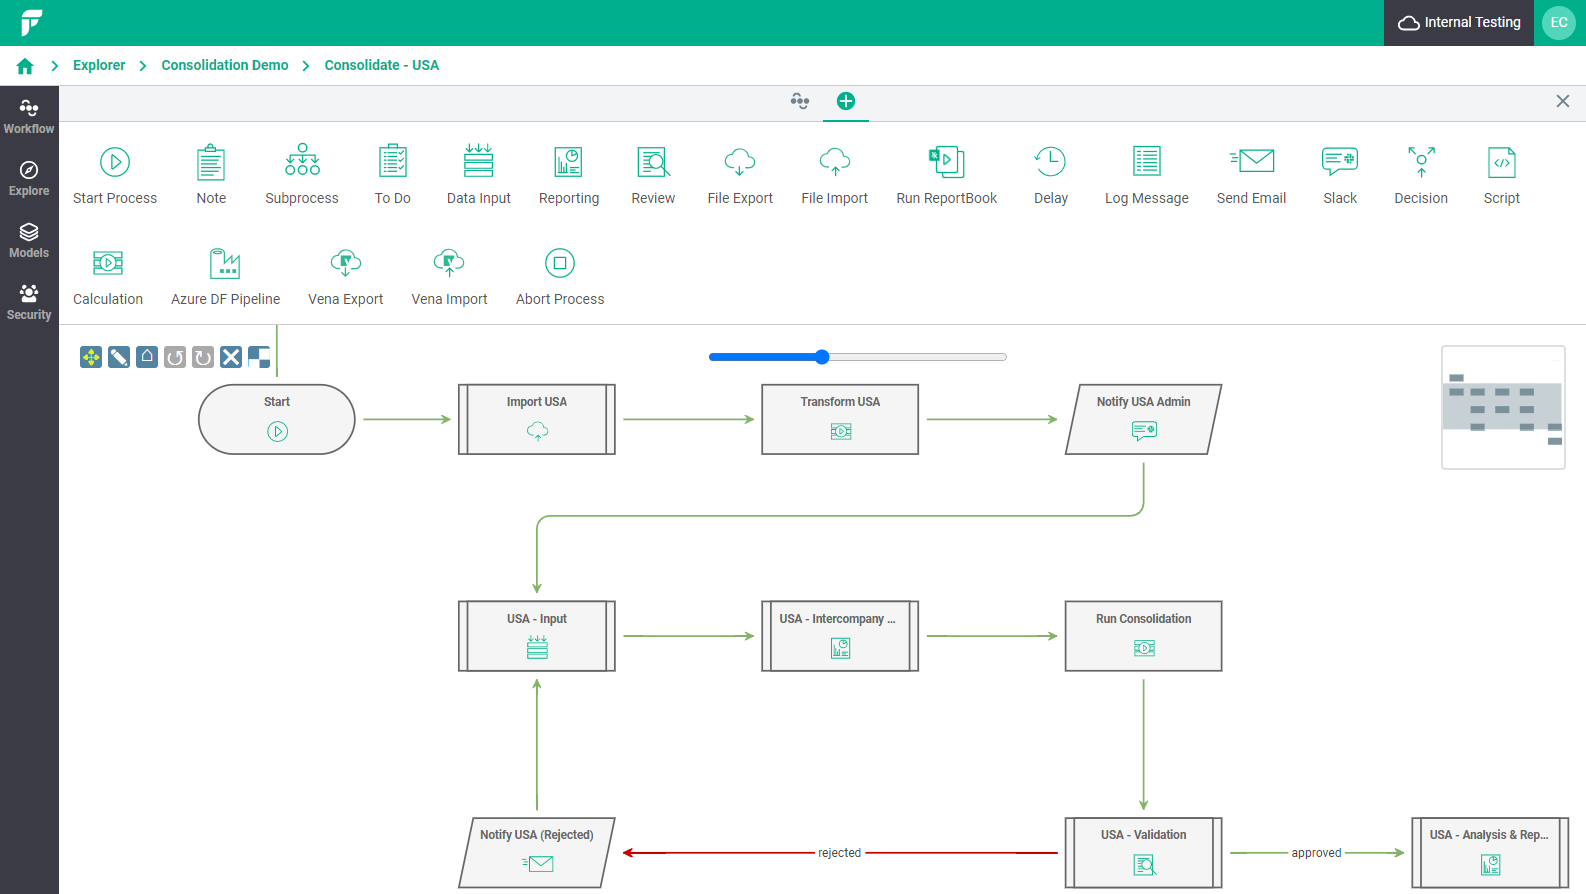The width and height of the screenshot is (1586, 894).
Task: Open the Internal Testing environment selector
Action: click(1459, 23)
